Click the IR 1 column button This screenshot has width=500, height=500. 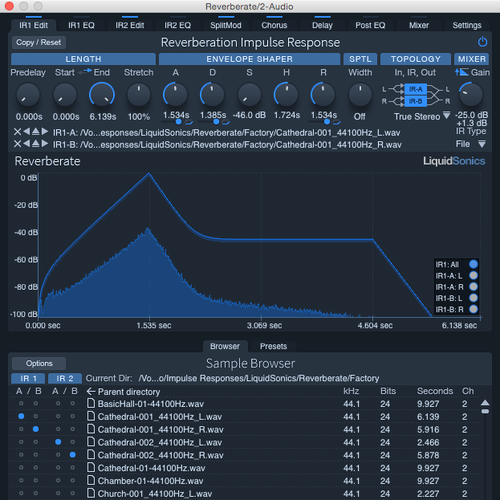28,378
